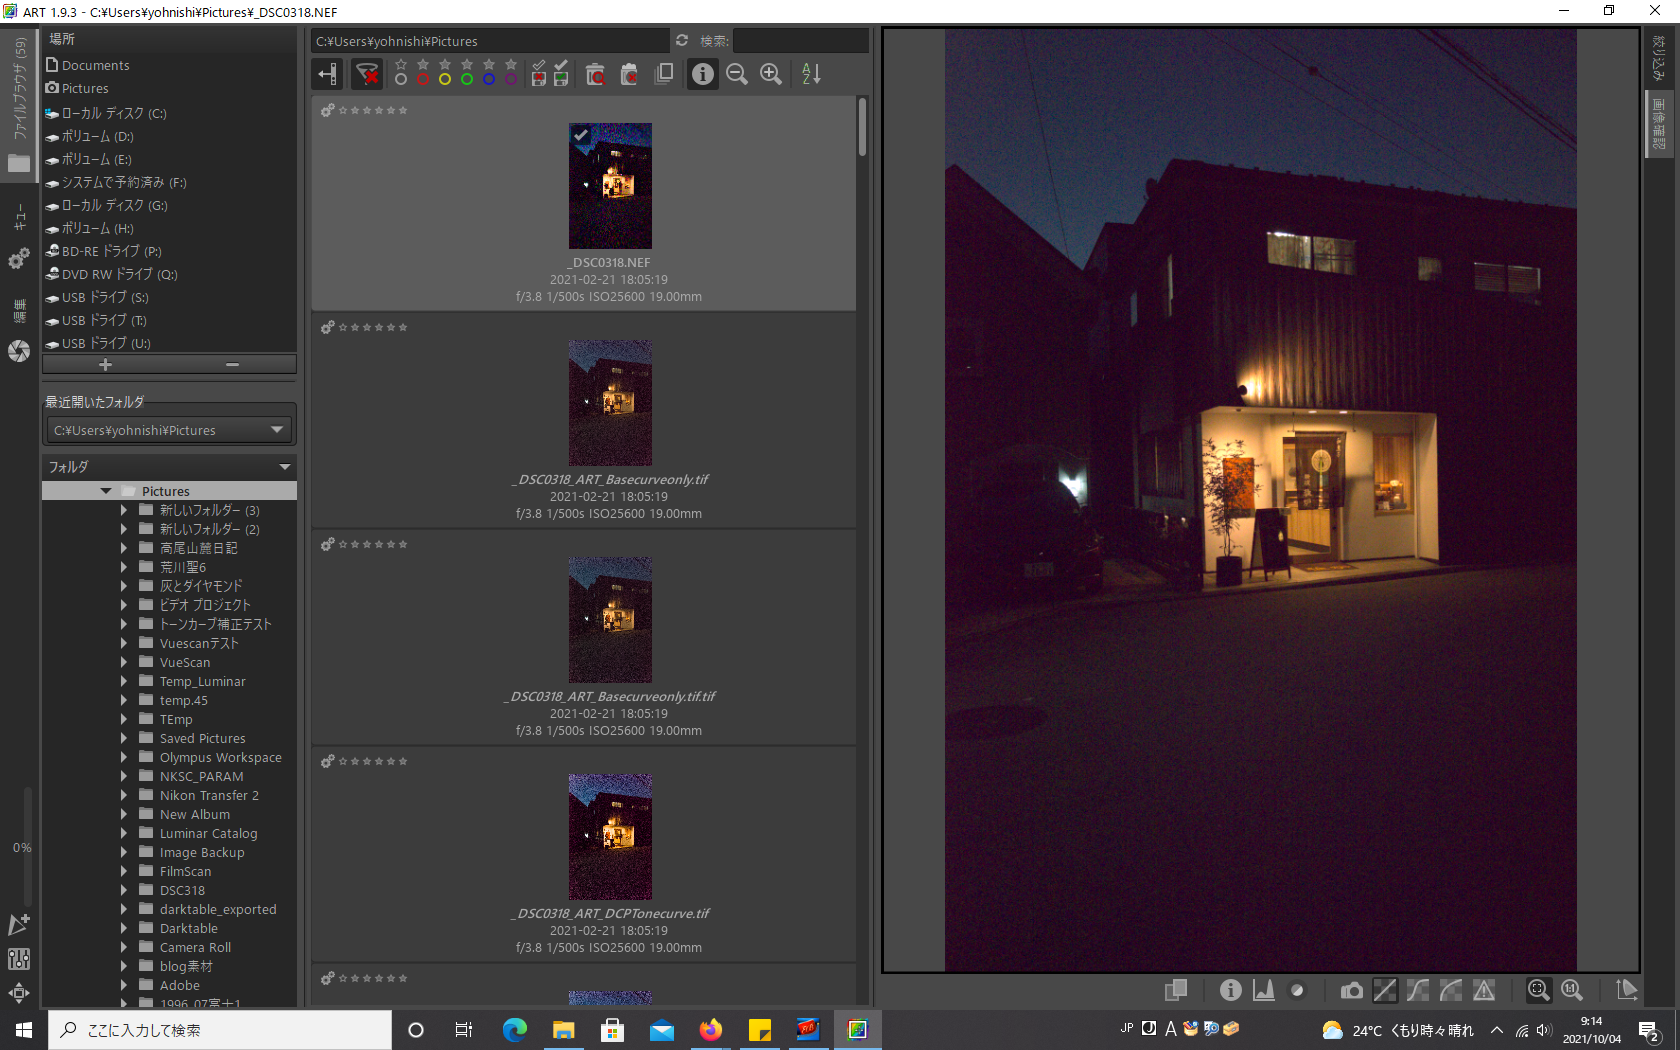Click the image info icon under the preview
The width and height of the screenshot is (1680, 1050).
[x=1231, y=990]
